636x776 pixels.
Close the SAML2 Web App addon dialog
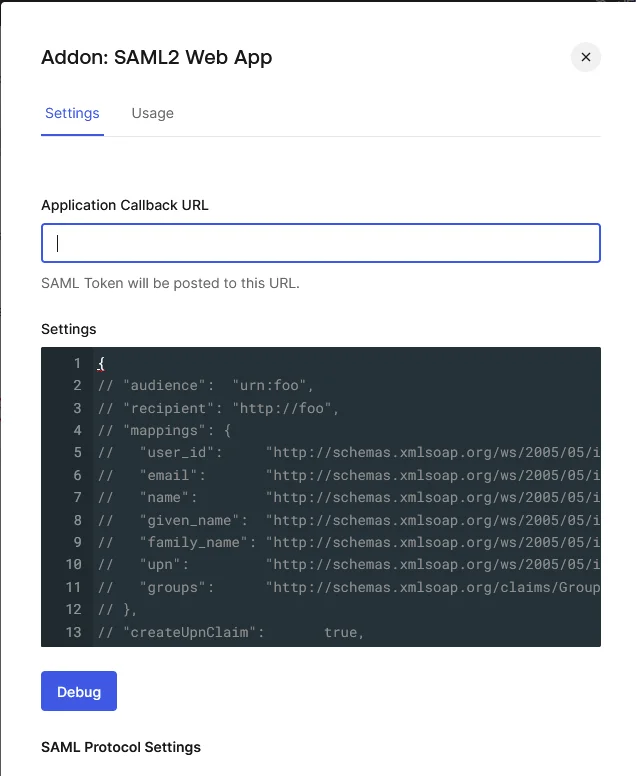[586, 57]
